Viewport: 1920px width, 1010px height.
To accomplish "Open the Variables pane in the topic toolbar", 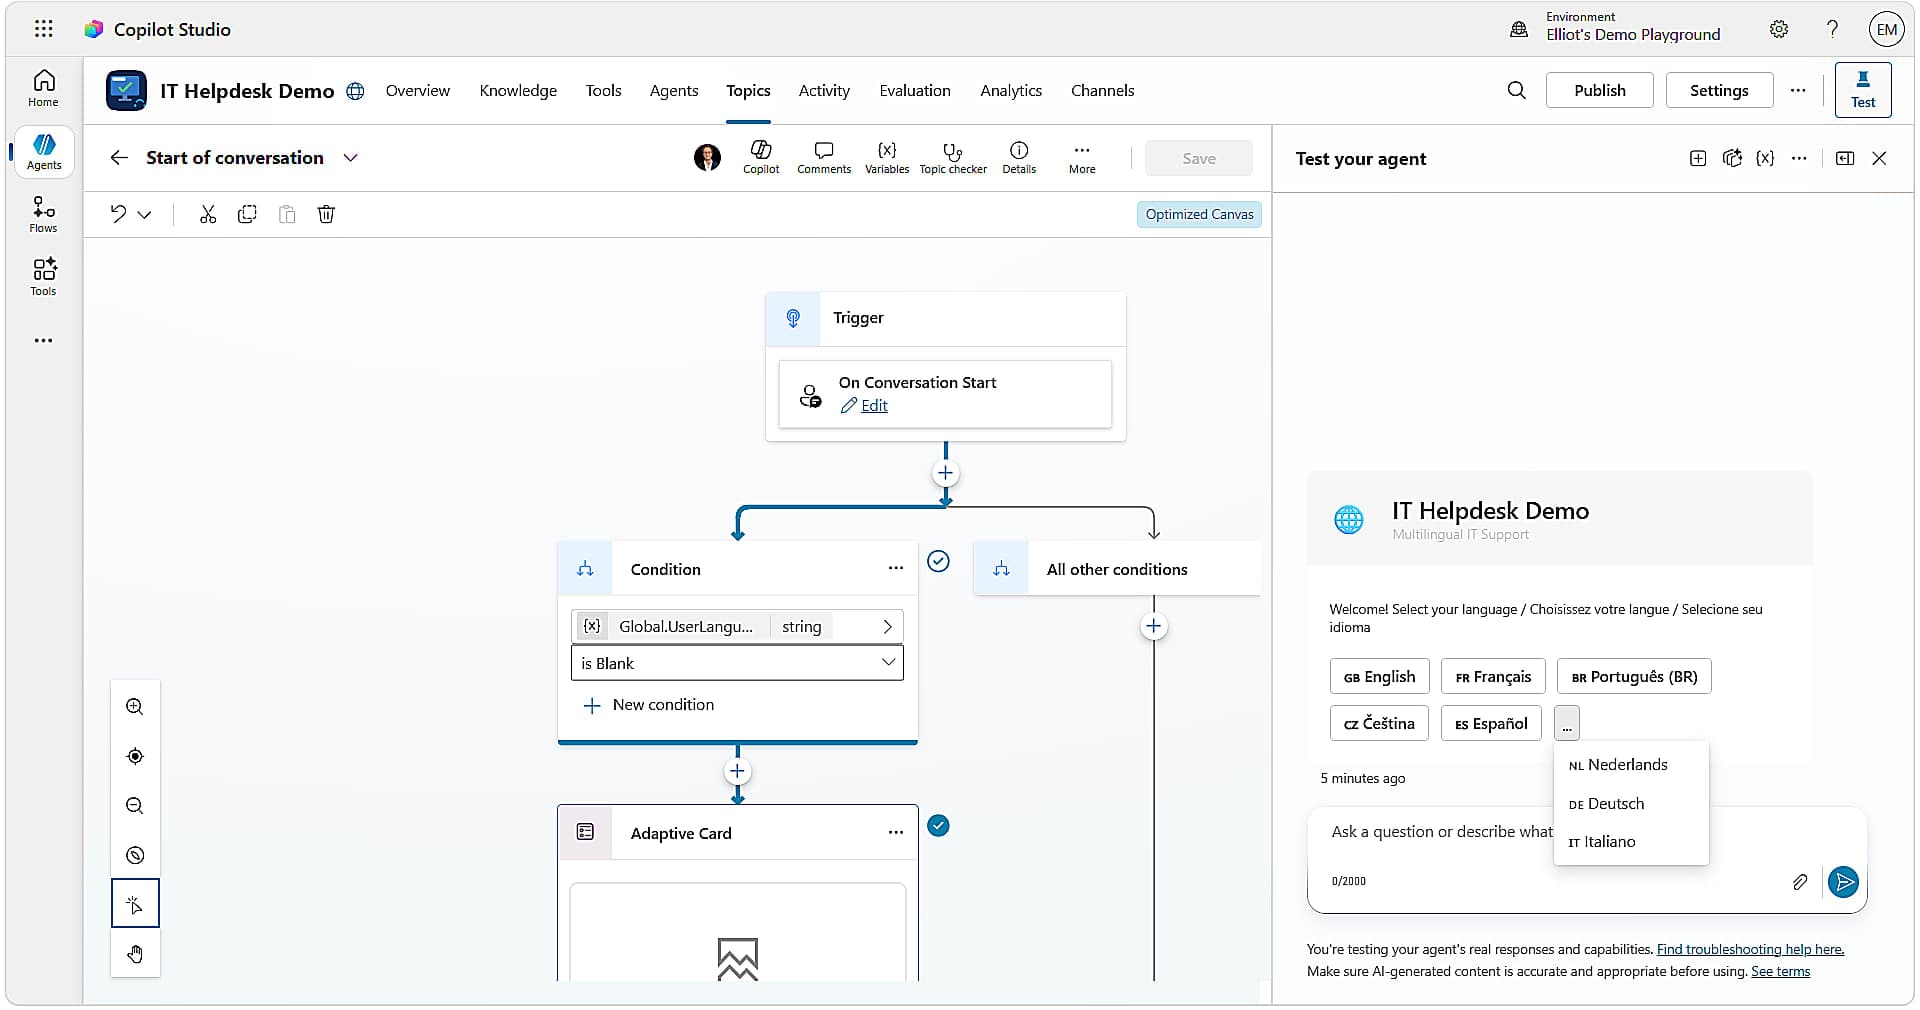I will (887, 157).
